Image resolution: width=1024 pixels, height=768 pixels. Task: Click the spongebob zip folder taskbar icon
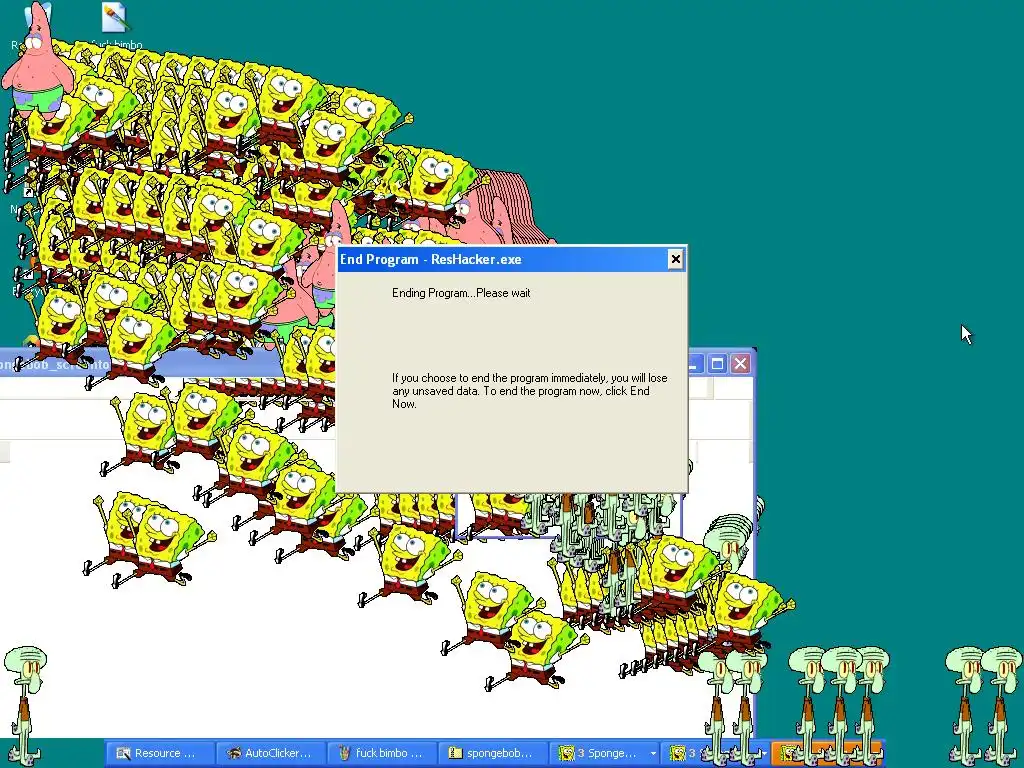pos(455,753)
